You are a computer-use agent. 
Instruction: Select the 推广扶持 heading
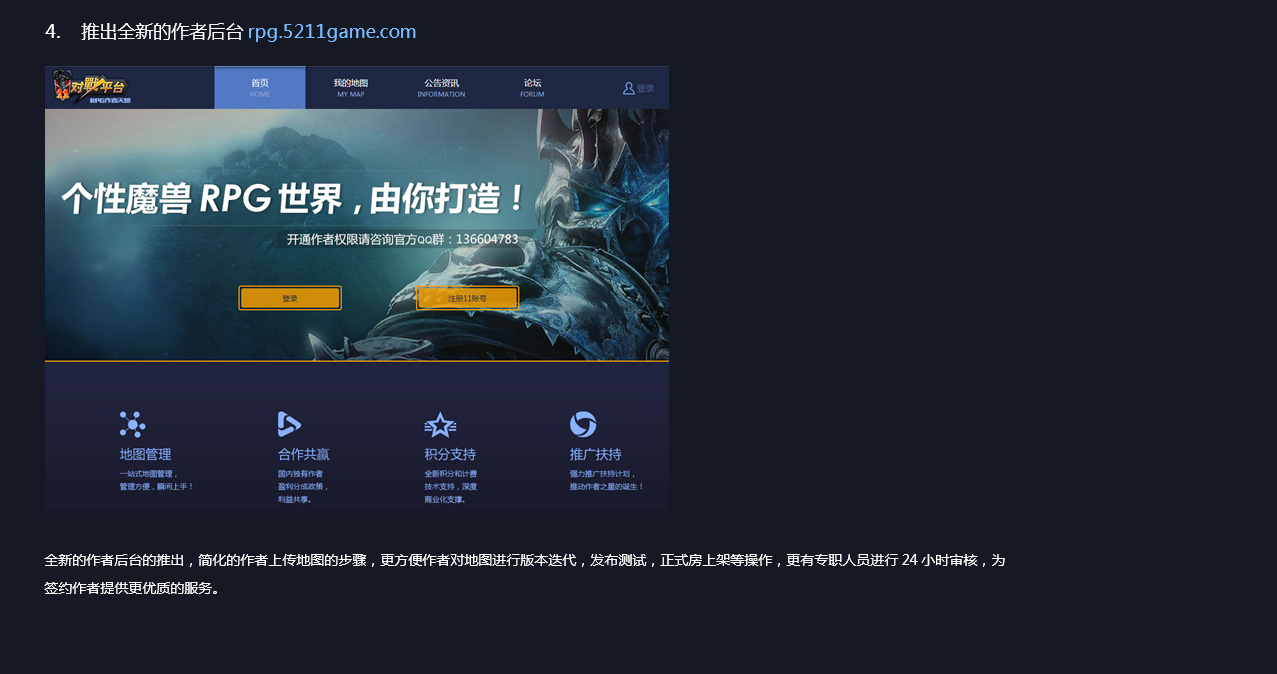596,454
